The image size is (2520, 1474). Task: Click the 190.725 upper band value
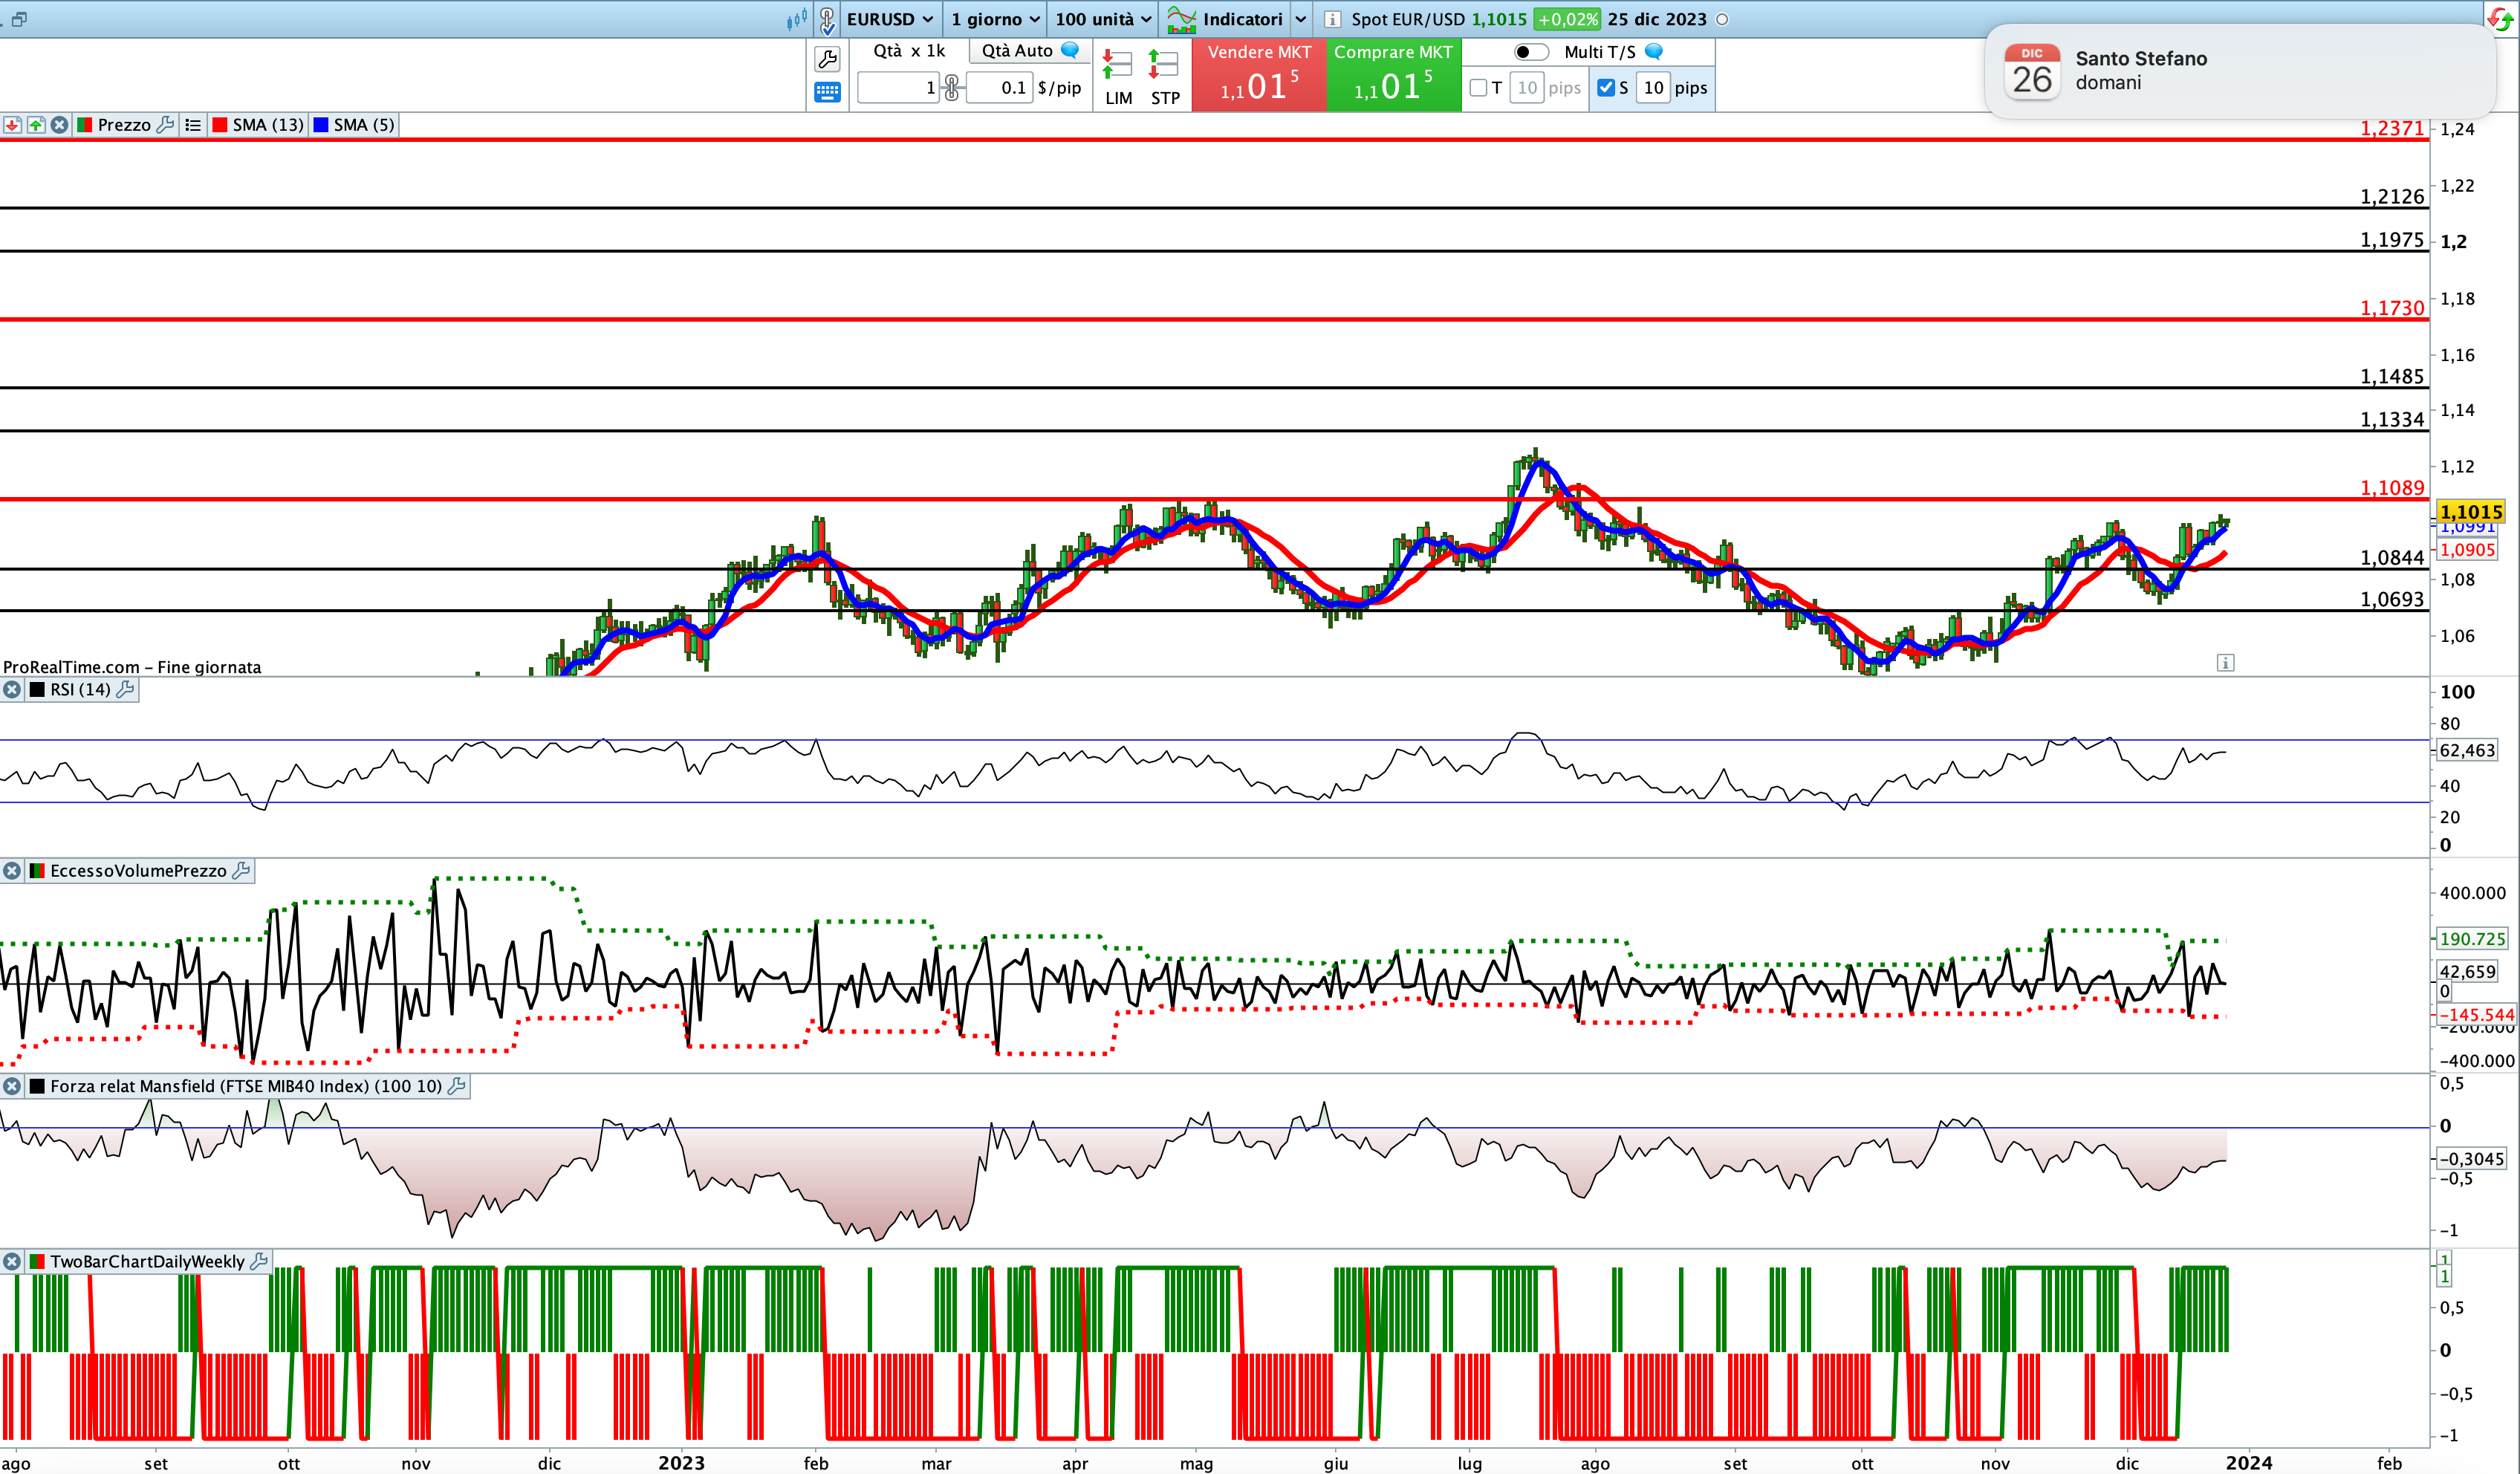click(2472, 939)
